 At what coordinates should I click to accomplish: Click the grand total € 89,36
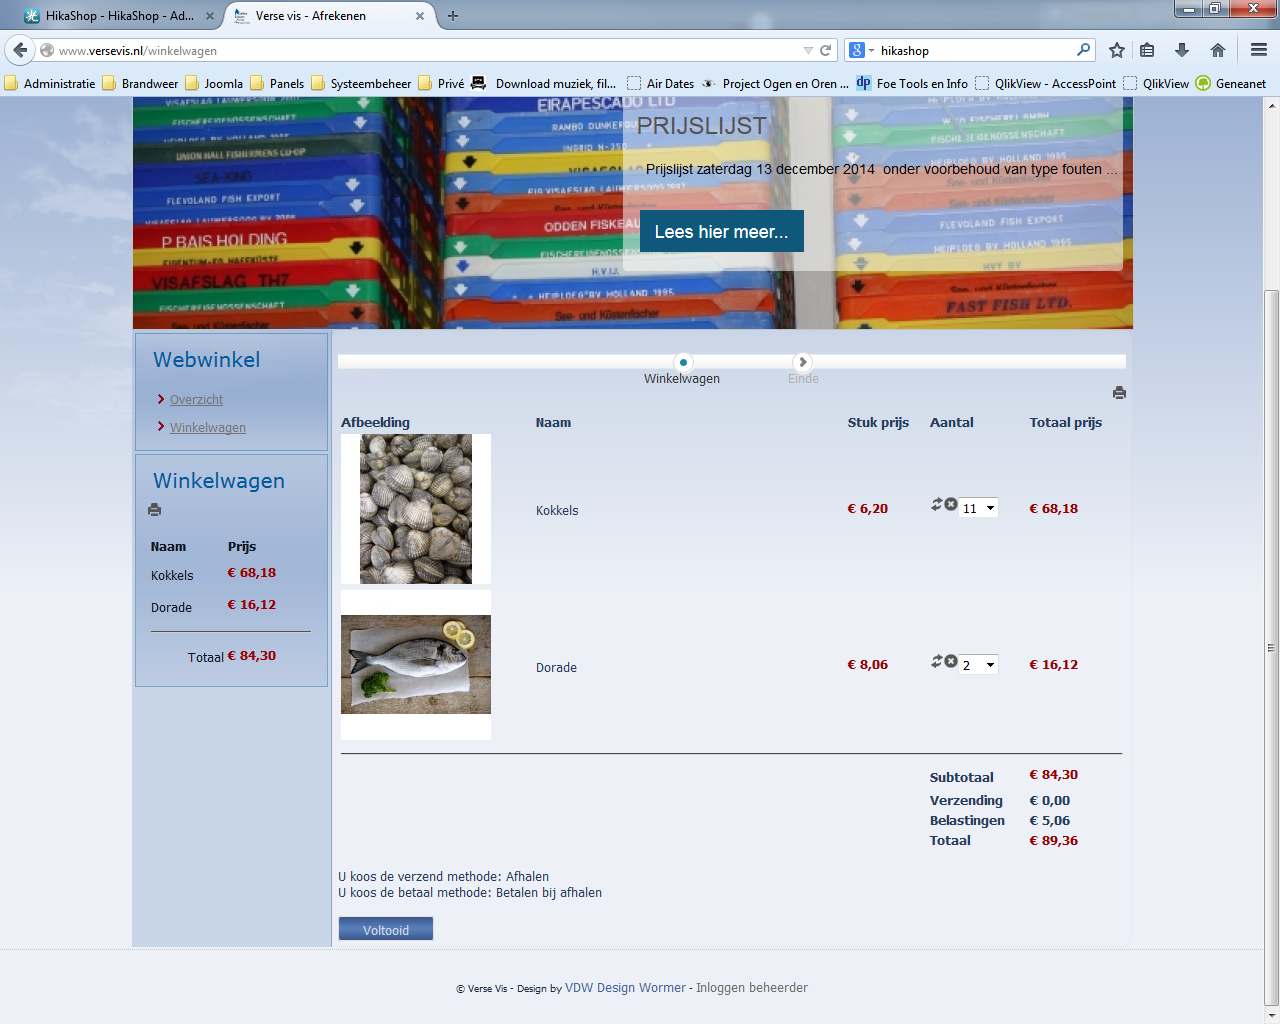(1054, 841)
